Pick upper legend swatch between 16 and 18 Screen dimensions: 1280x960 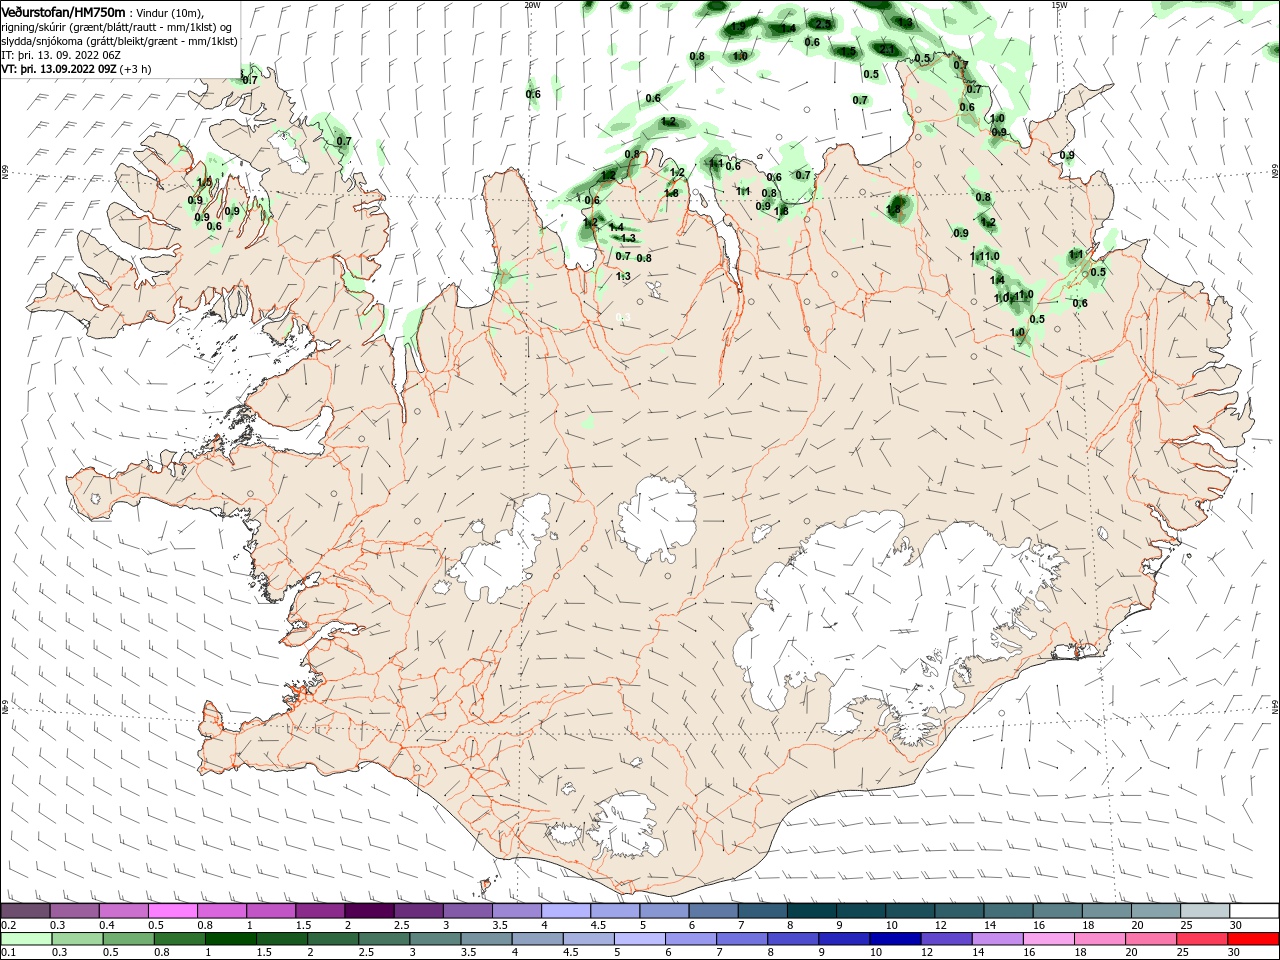pos(1058,911)
